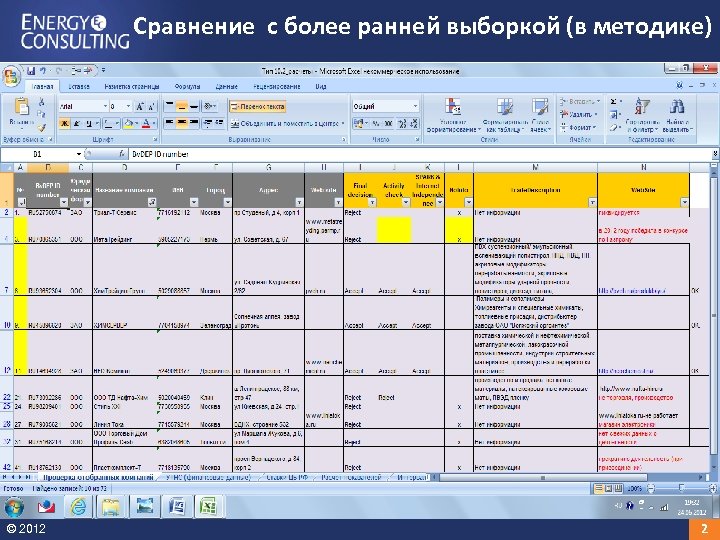Decrease decimal places icon
720x540 pixels.
[414, 123]
